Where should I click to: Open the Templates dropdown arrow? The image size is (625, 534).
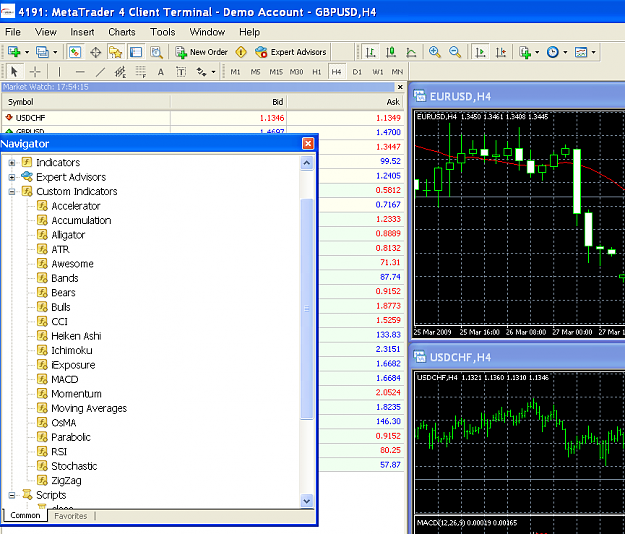tap(594, 52)
